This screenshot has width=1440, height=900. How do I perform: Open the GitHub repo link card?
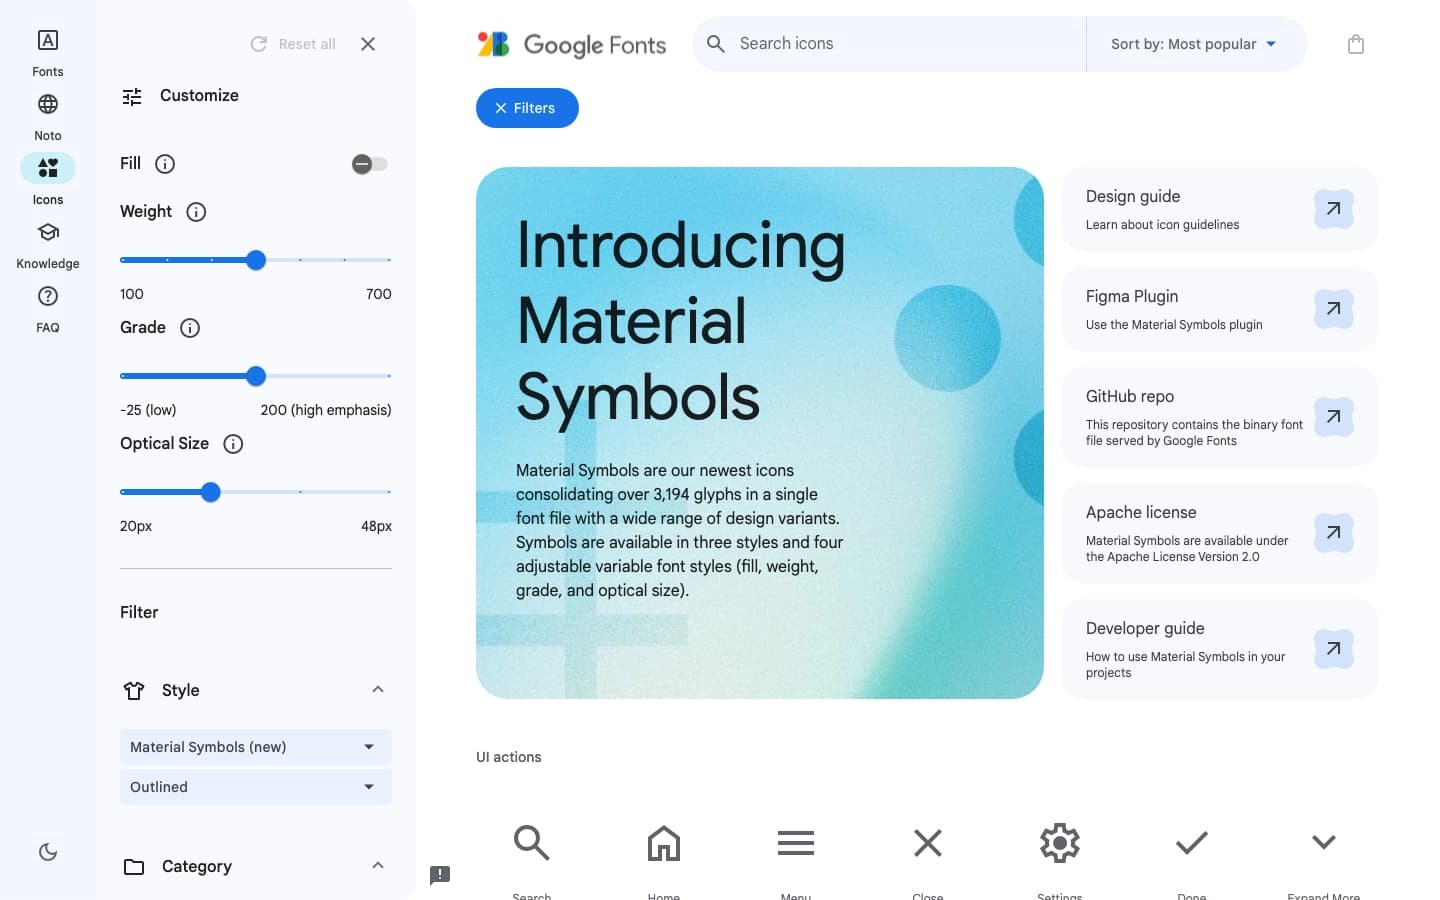click(1219, 417)
